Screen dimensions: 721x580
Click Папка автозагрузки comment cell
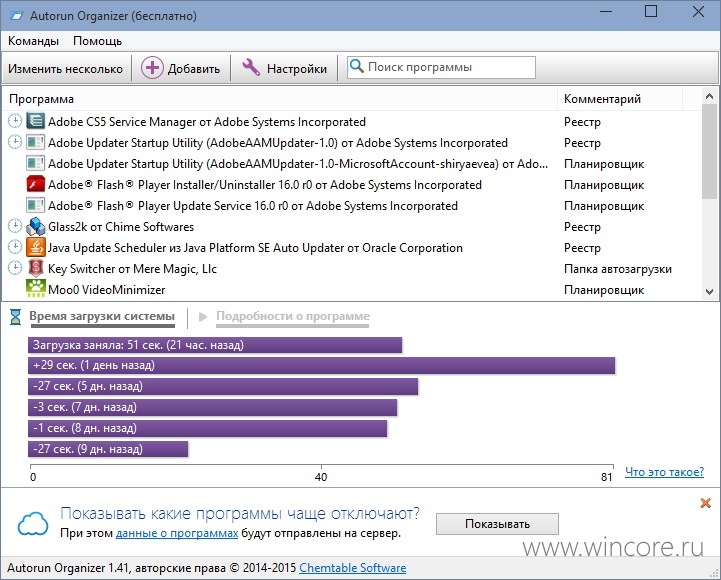618,269
